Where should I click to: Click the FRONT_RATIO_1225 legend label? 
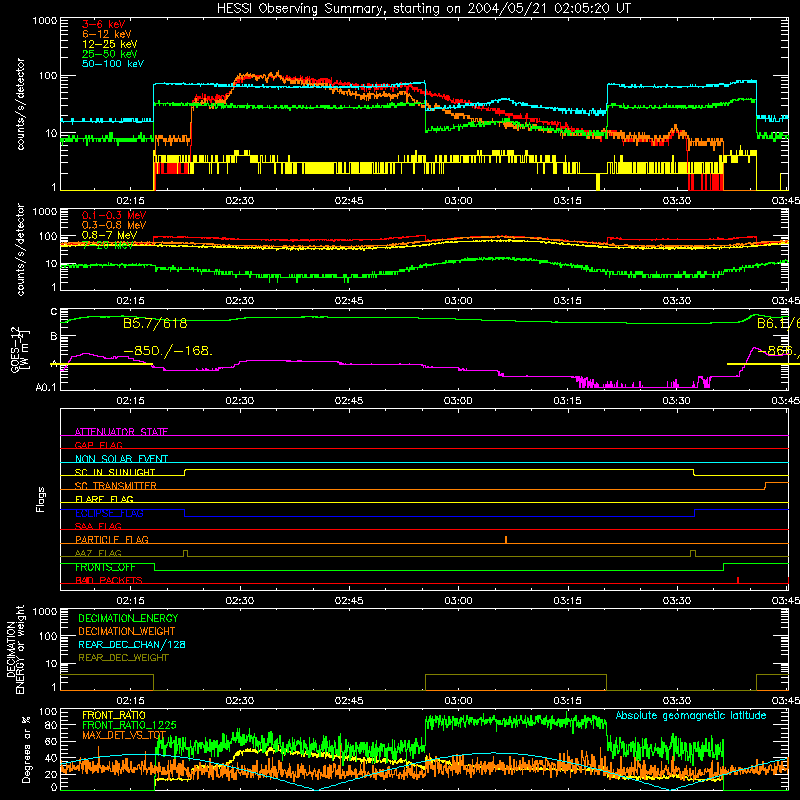129,725
